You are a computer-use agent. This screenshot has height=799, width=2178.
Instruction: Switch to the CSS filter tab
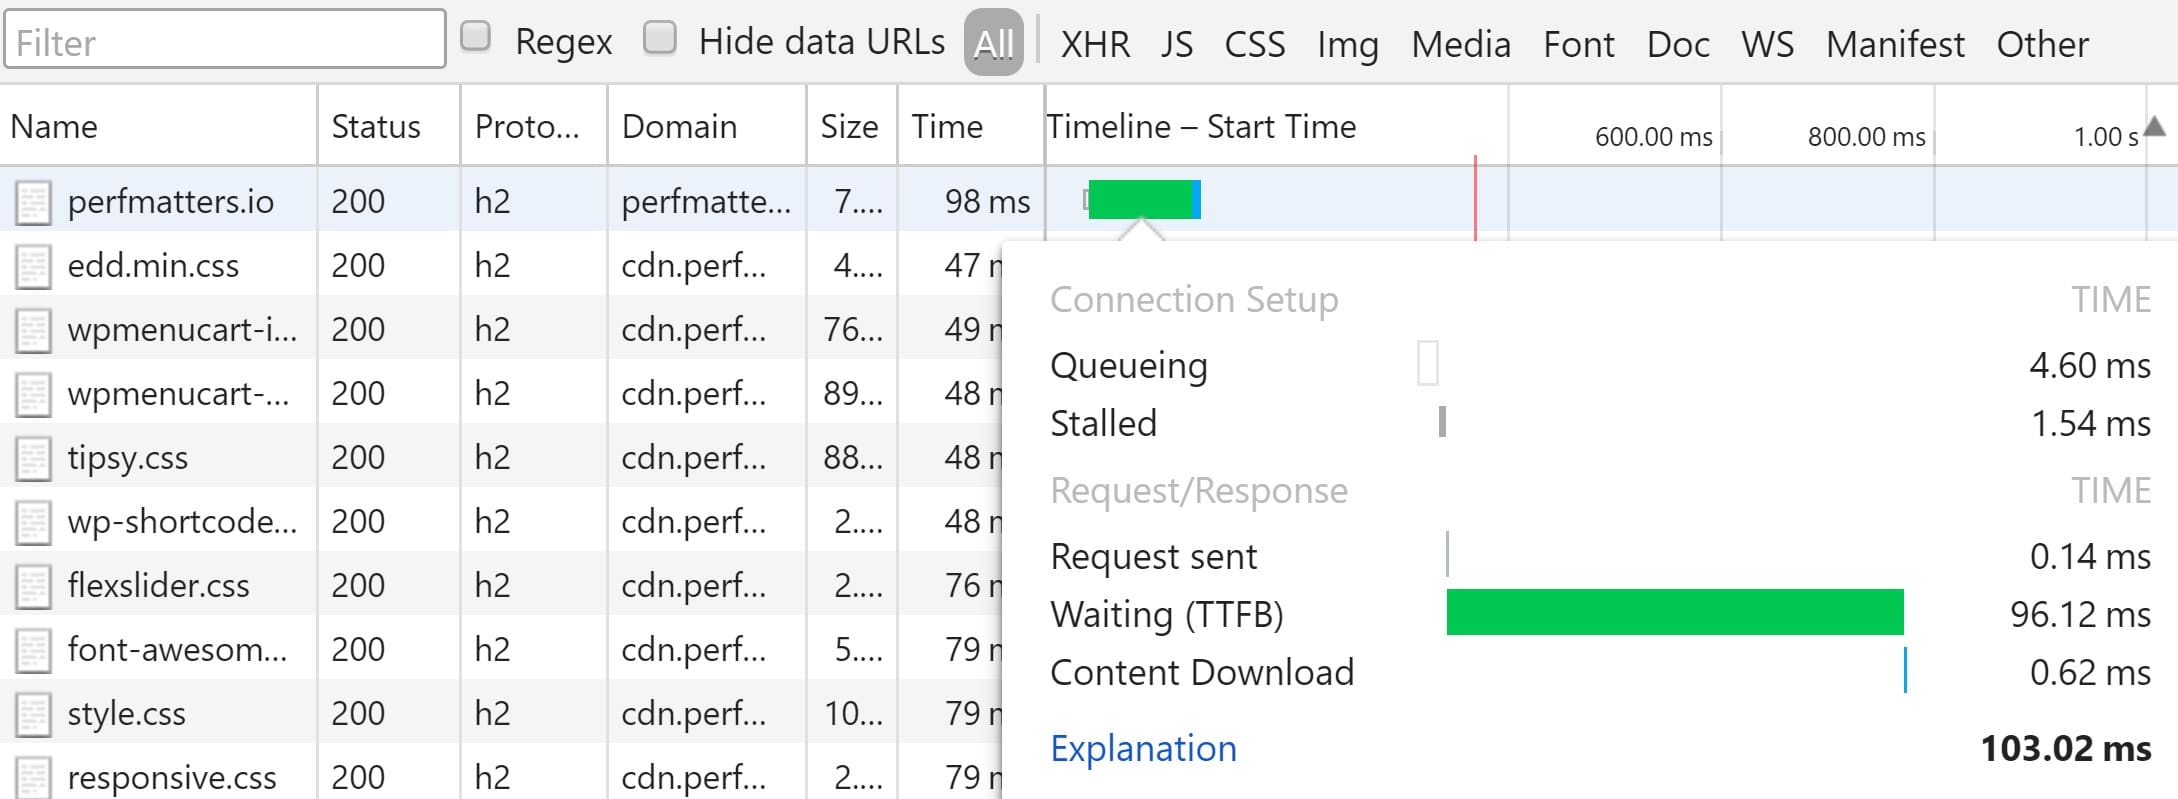click(x=1255, y=43)
